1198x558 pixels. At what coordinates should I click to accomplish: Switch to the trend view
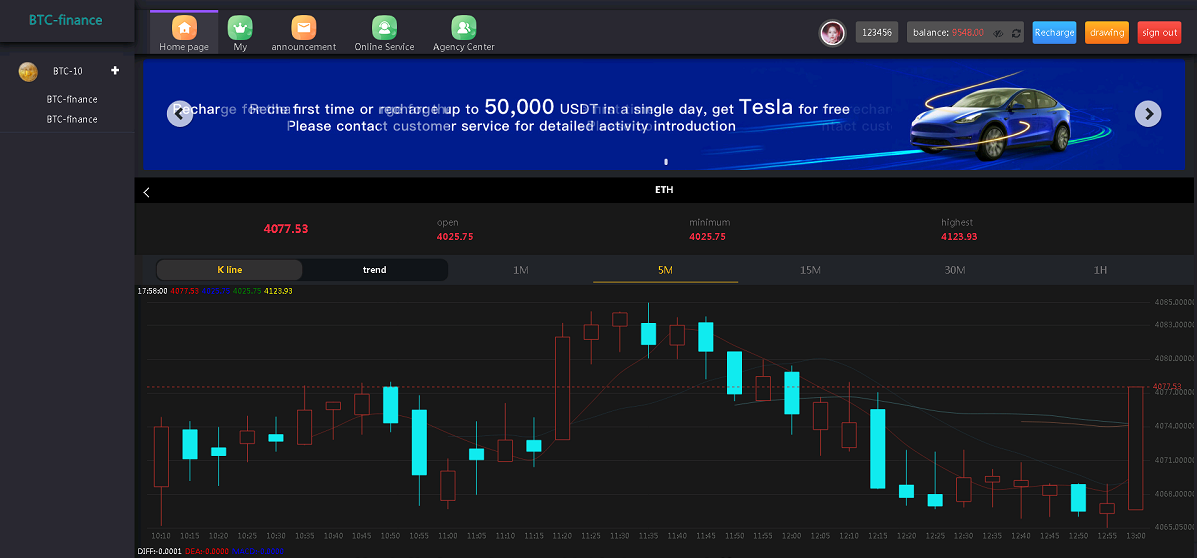pos(374,270)
